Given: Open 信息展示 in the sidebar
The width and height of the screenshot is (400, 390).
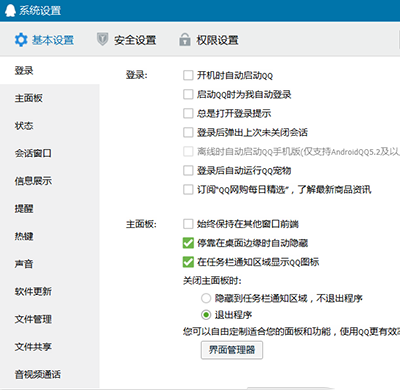Looking at the screenshot, I should point(50,181).
